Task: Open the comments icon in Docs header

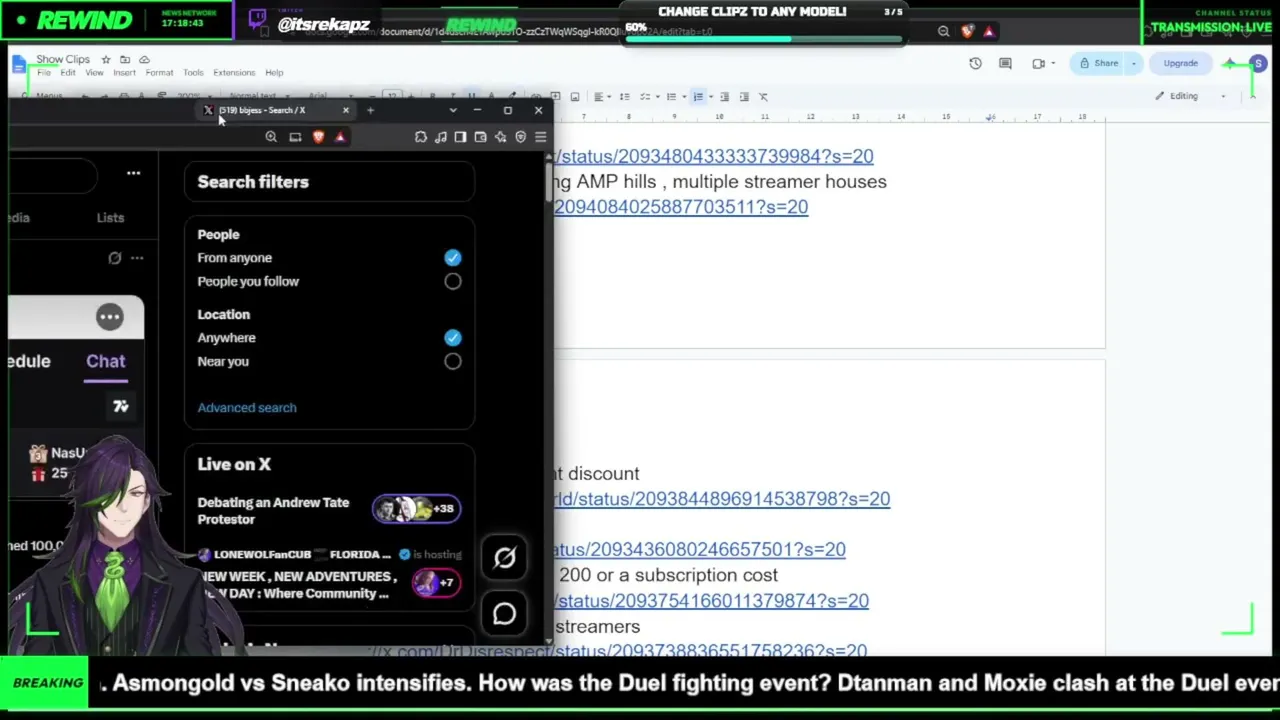Action: (x=1005, y=63)
